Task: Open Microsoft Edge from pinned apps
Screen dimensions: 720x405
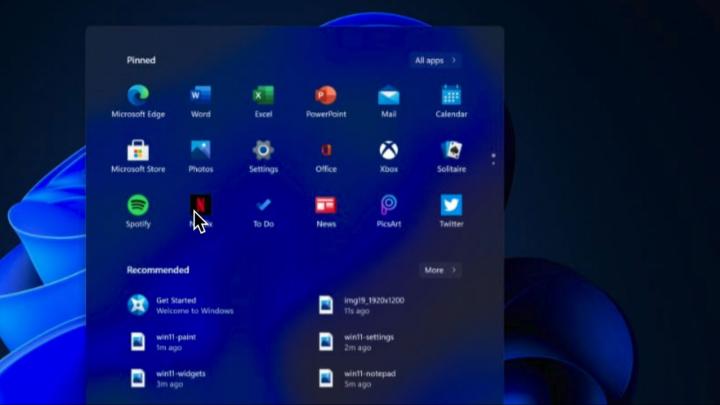Action: click(x=138, y=101)
